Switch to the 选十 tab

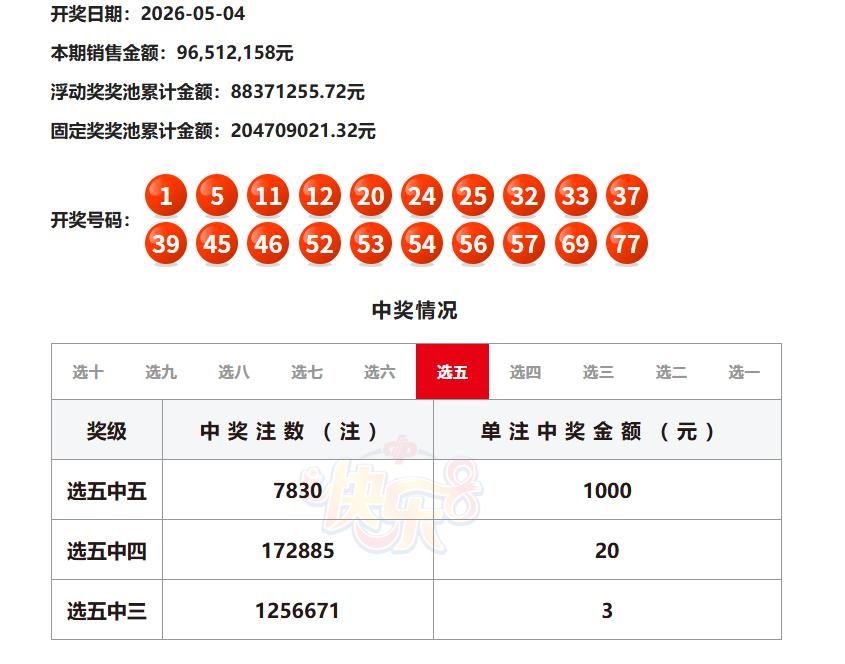click(88, 372)
